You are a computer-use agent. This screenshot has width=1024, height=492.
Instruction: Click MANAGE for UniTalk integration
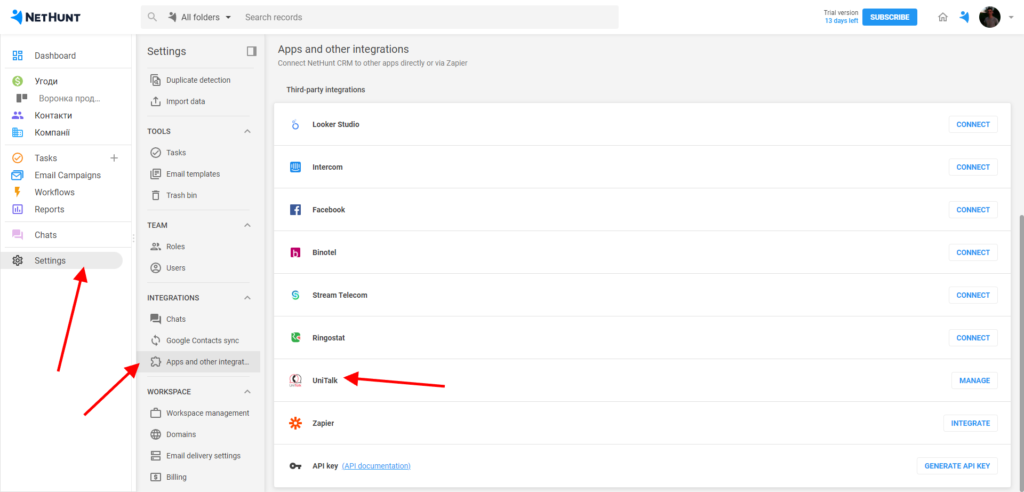pyautogui.click(x=973, y=380)
